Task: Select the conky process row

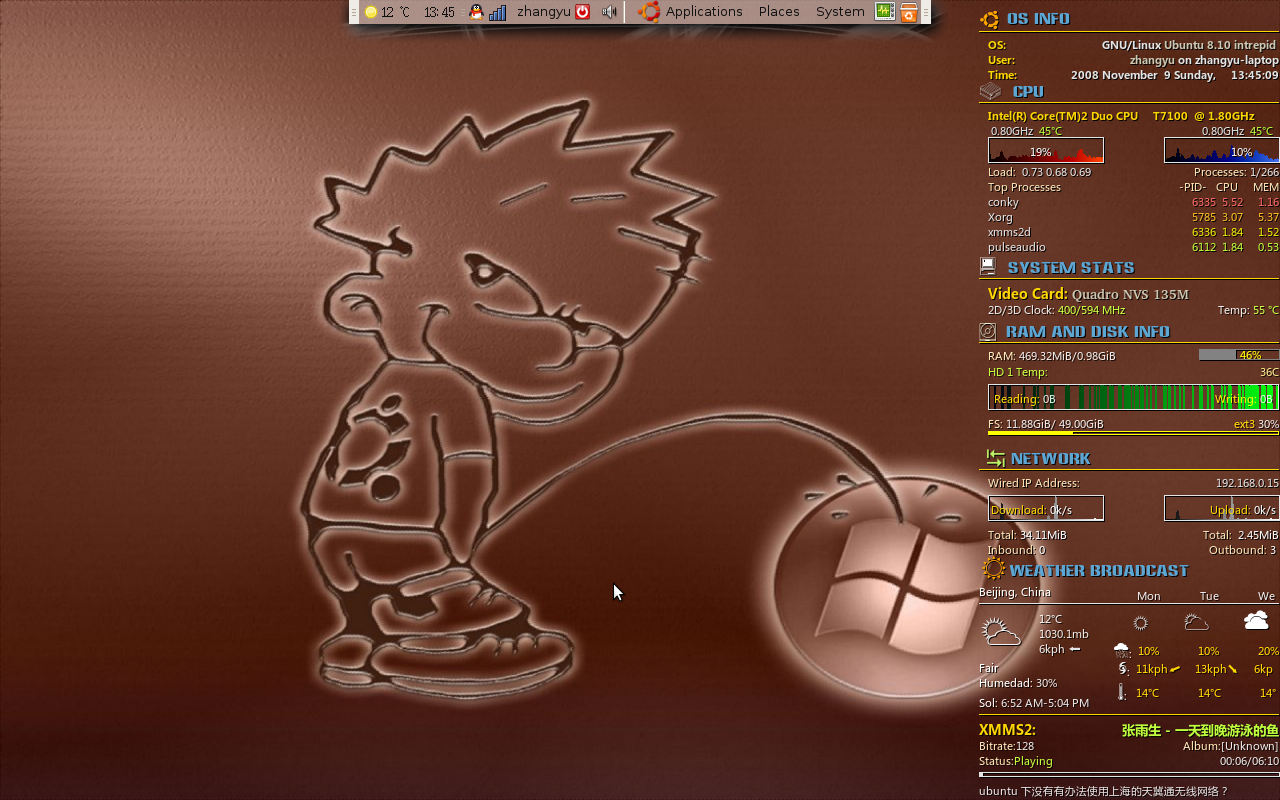Action: (1133, 202)
